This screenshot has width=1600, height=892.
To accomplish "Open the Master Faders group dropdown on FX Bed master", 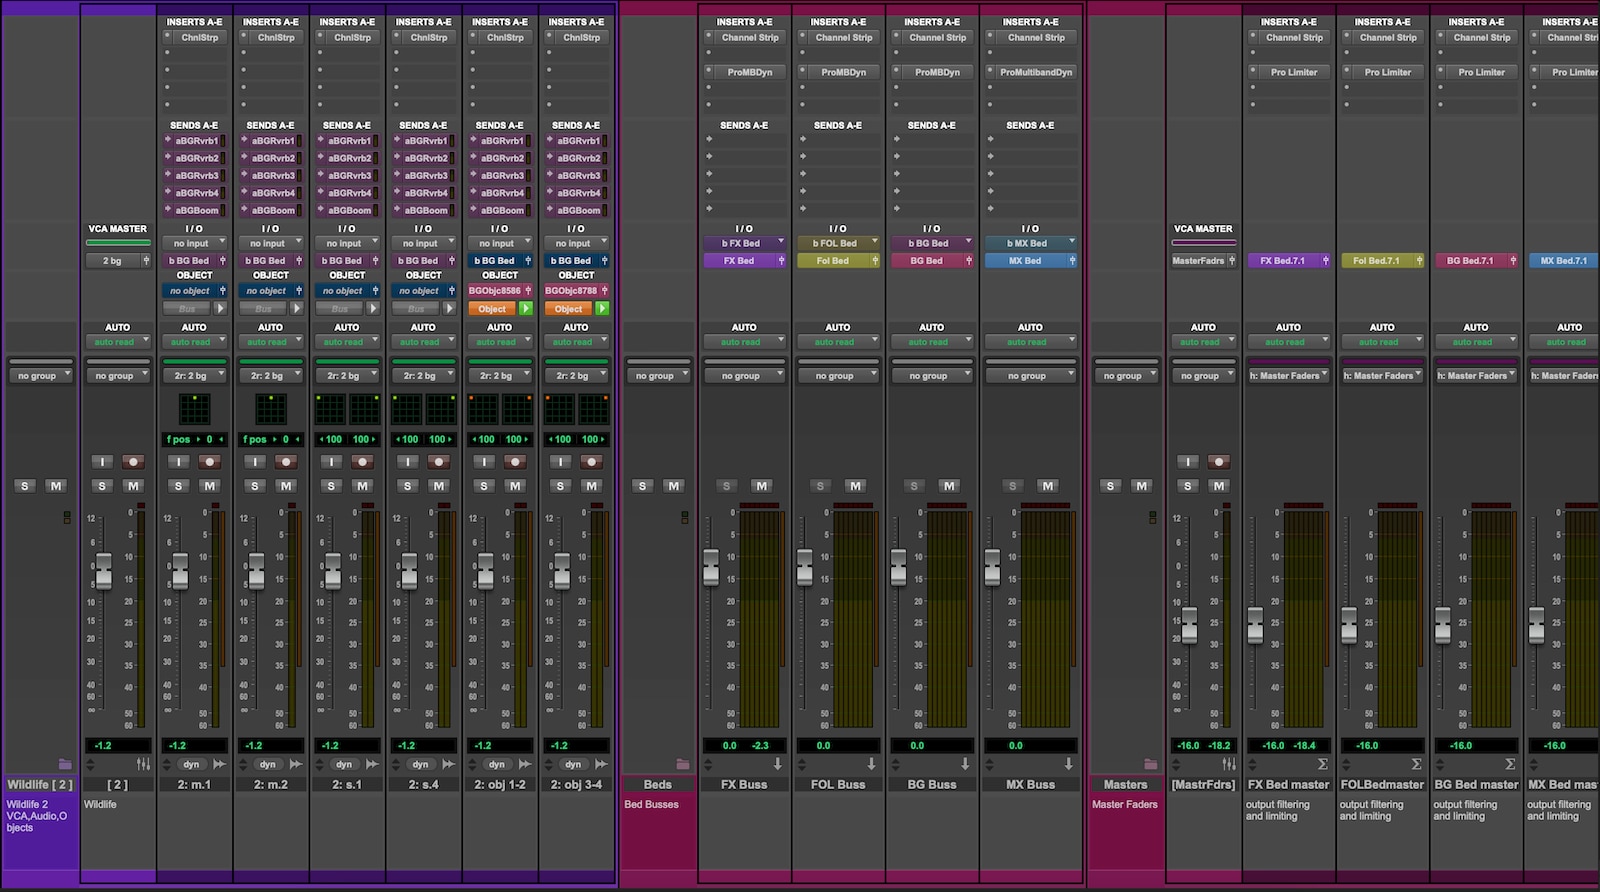I will pyautogui.click(x=1288, y=376).
